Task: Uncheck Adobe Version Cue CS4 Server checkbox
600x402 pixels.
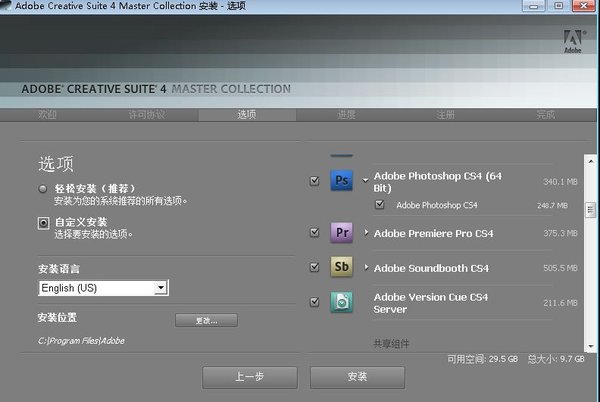Action: click(314, 302)
